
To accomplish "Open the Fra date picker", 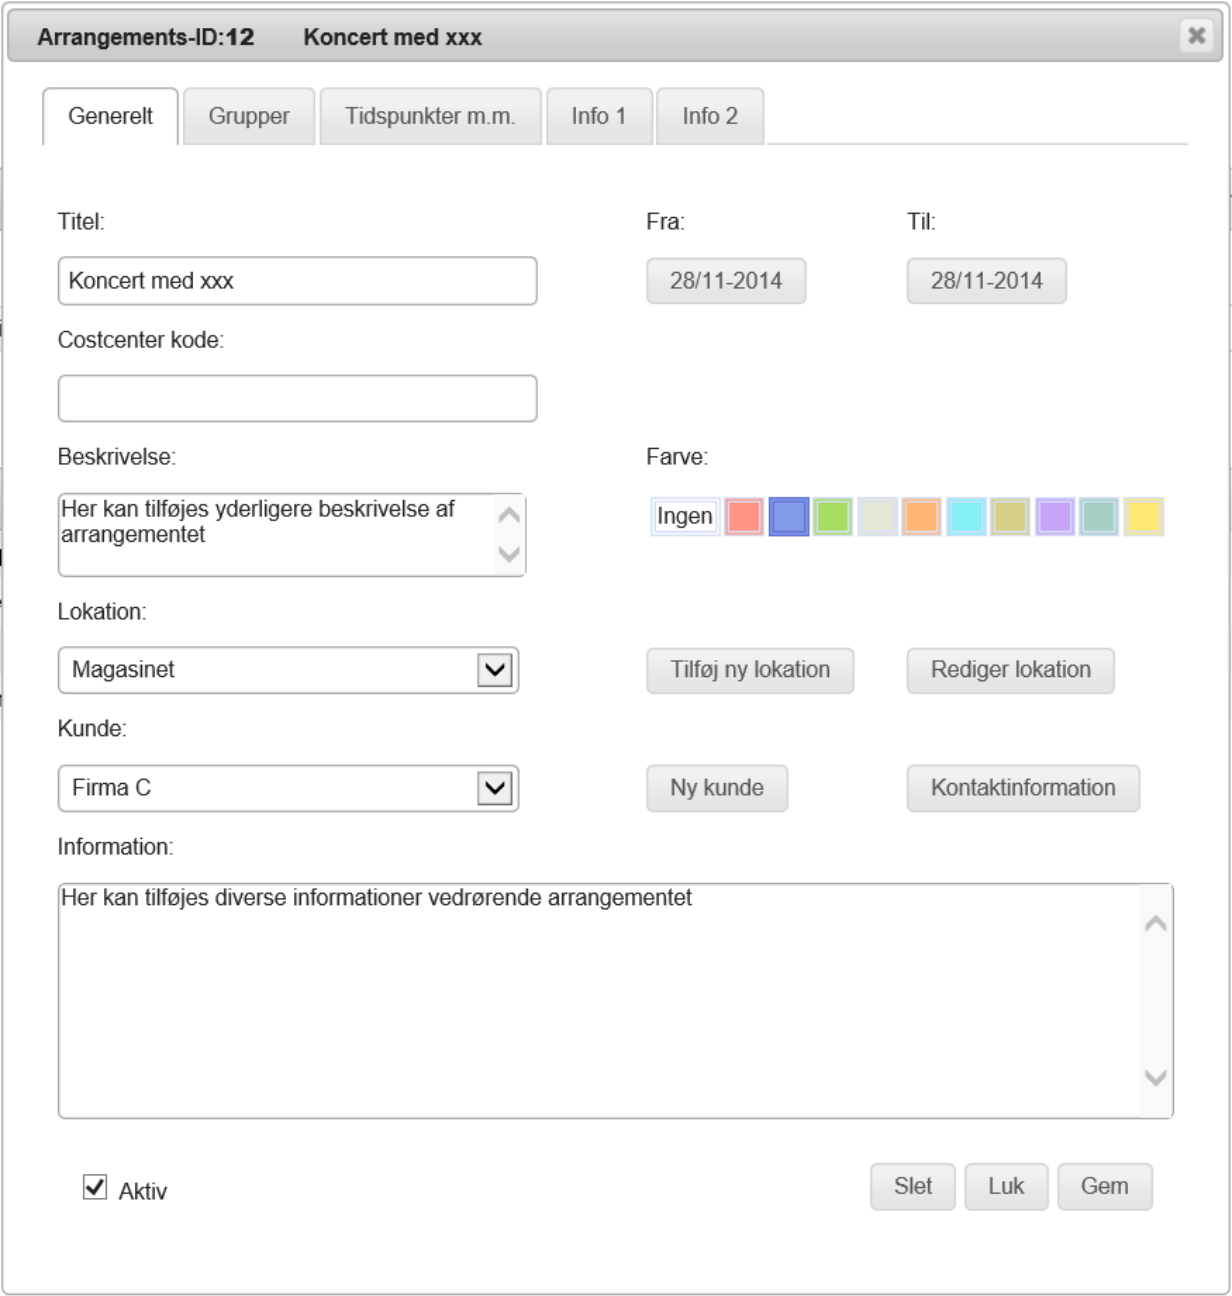I will point(725,281).
